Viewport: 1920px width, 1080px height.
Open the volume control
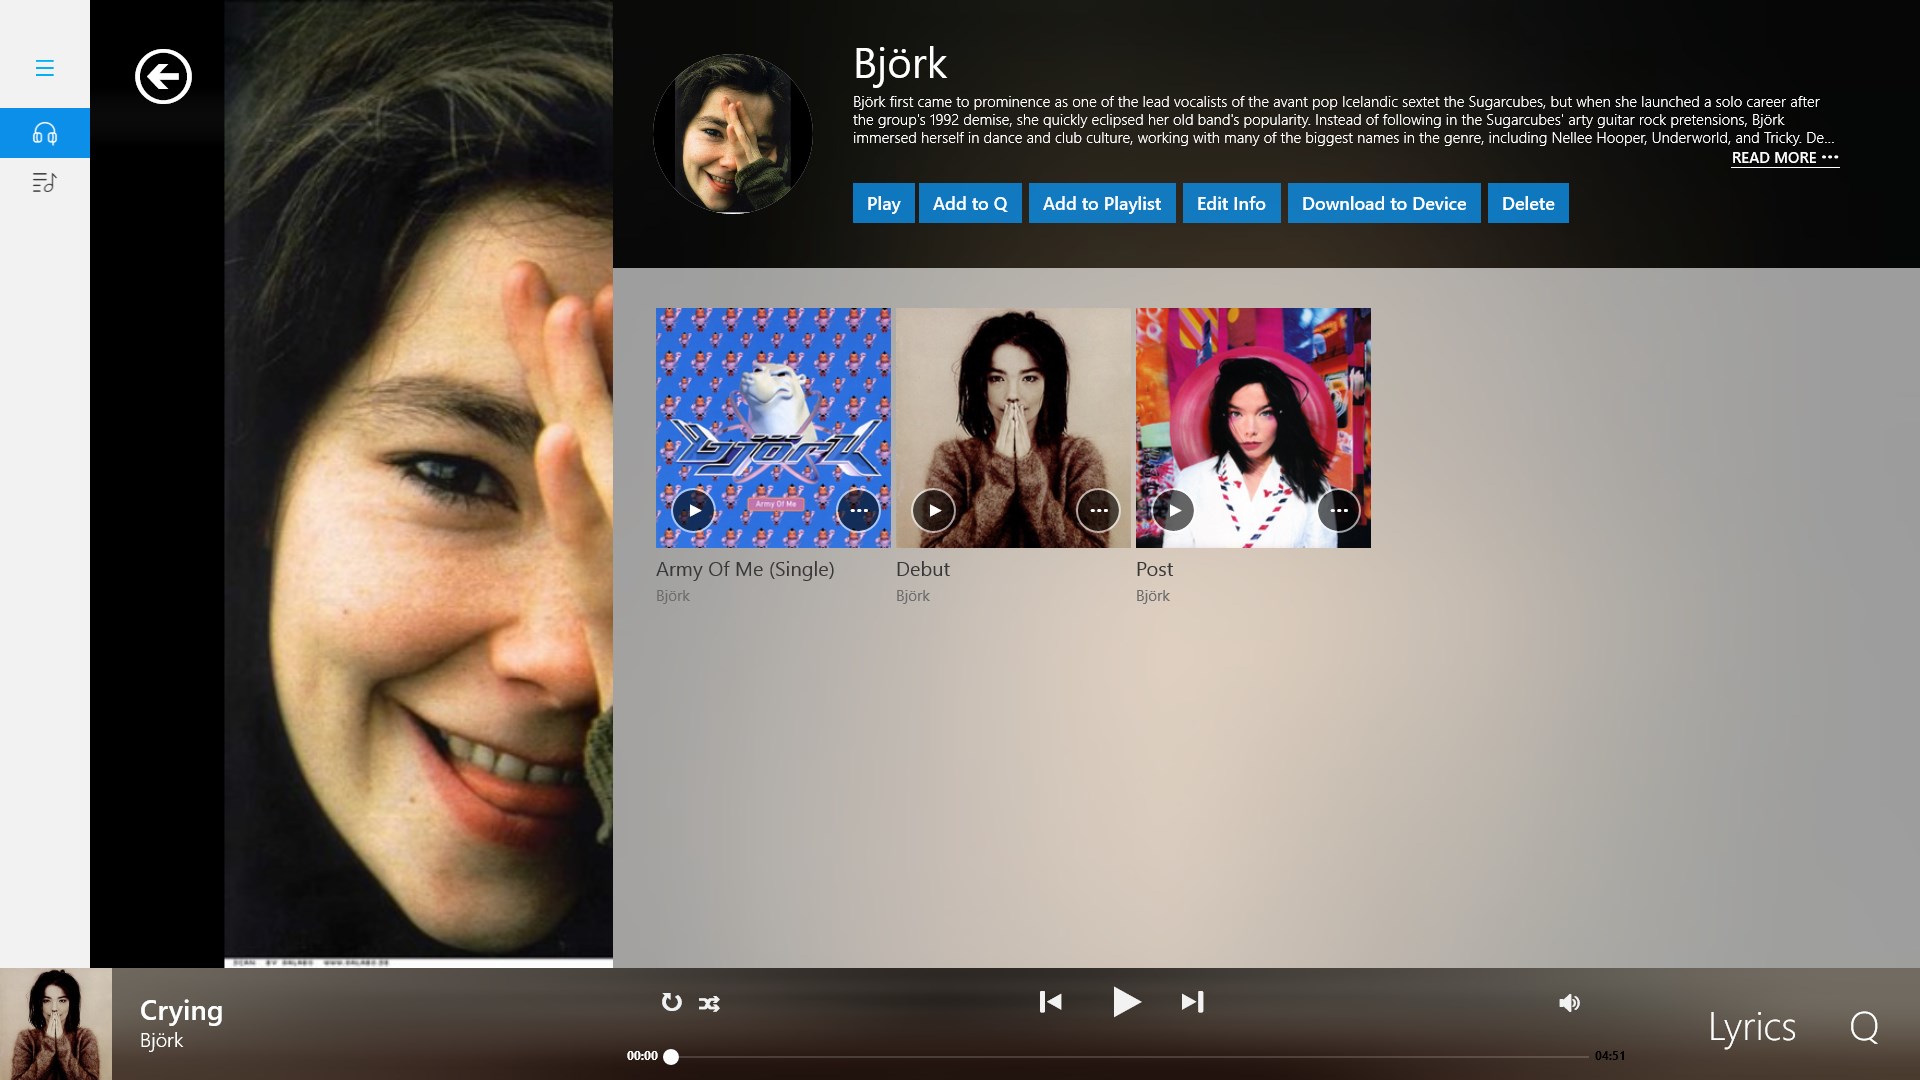coord(1569,1002)
